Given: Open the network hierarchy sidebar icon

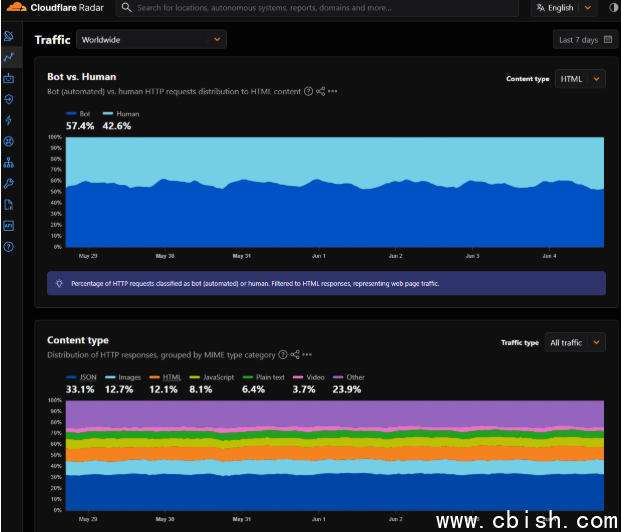Looking at the screenshot, I should click(9, 162).
